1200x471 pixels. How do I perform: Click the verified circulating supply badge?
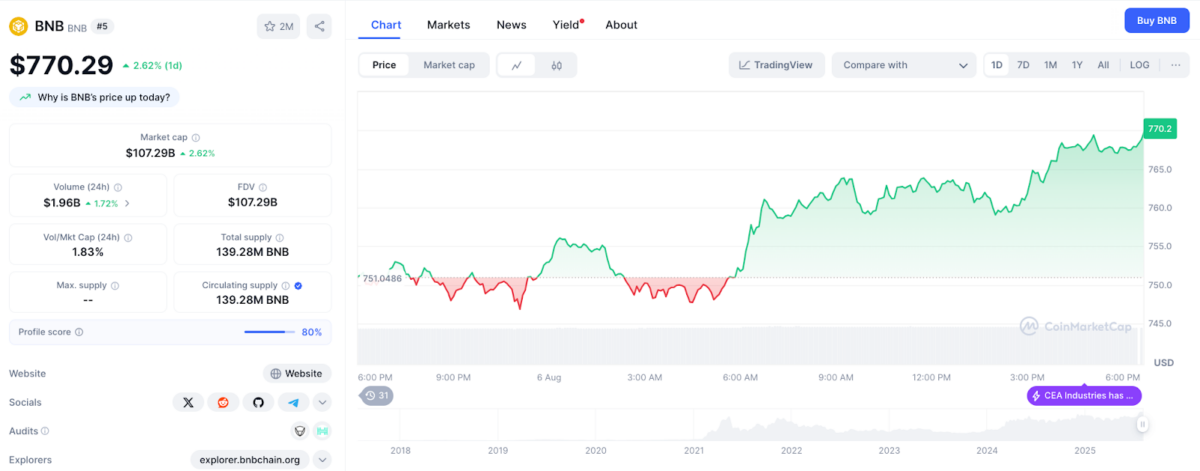point(299,285)
